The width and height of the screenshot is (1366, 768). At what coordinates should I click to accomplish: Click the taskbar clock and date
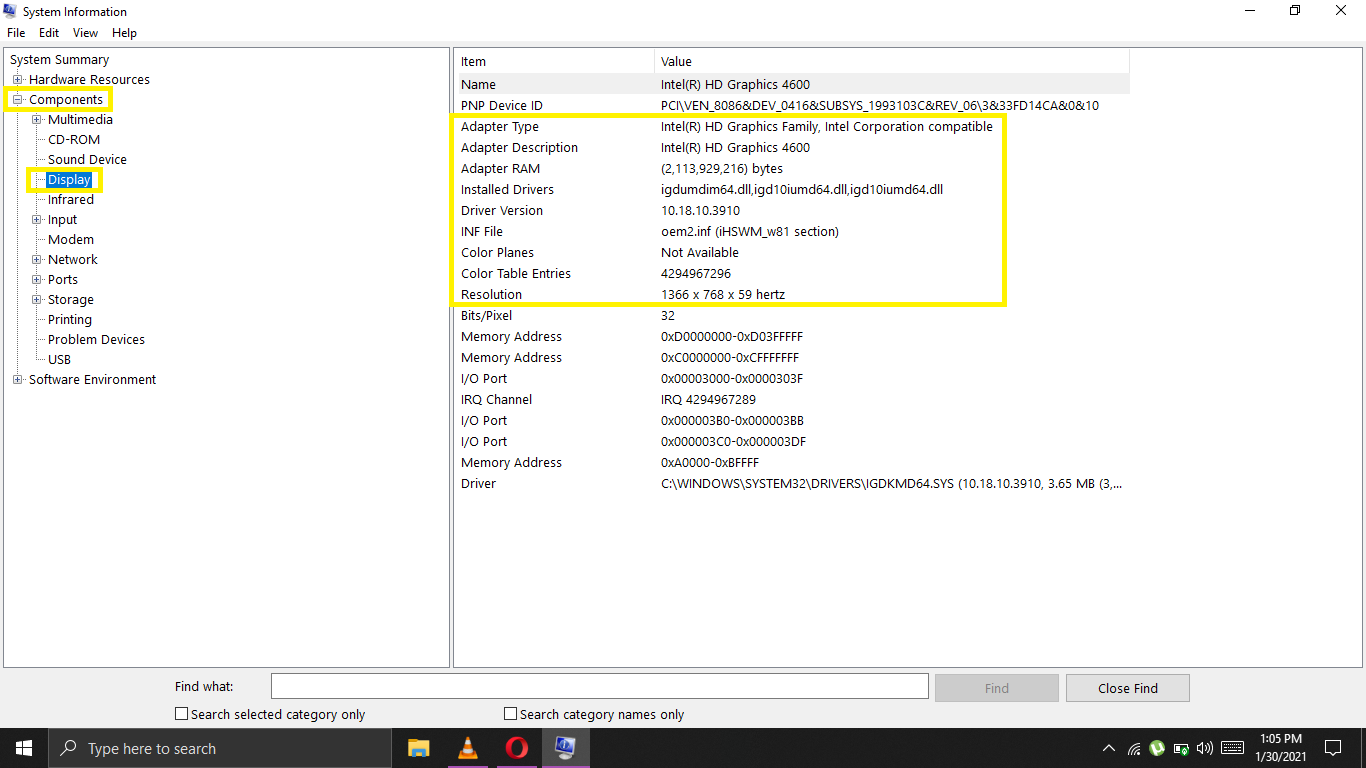(1281, 748)
